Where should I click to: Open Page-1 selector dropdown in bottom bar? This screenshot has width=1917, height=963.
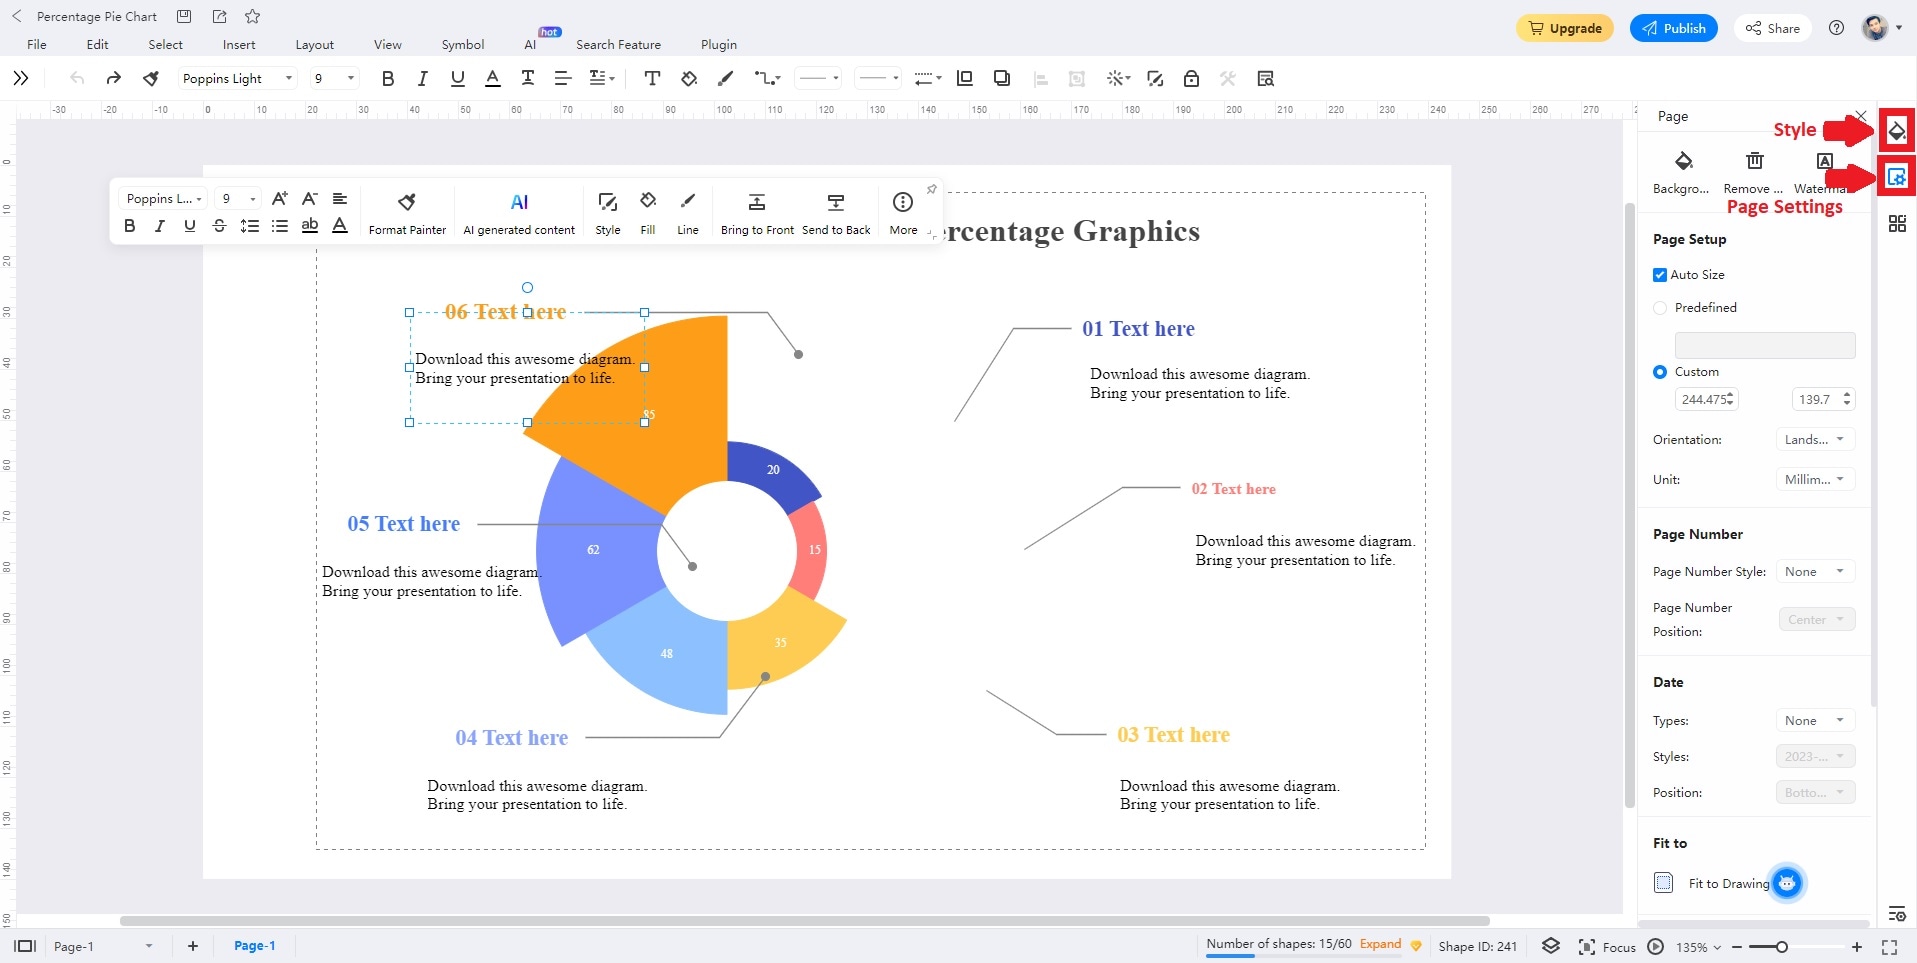(103, 946)
